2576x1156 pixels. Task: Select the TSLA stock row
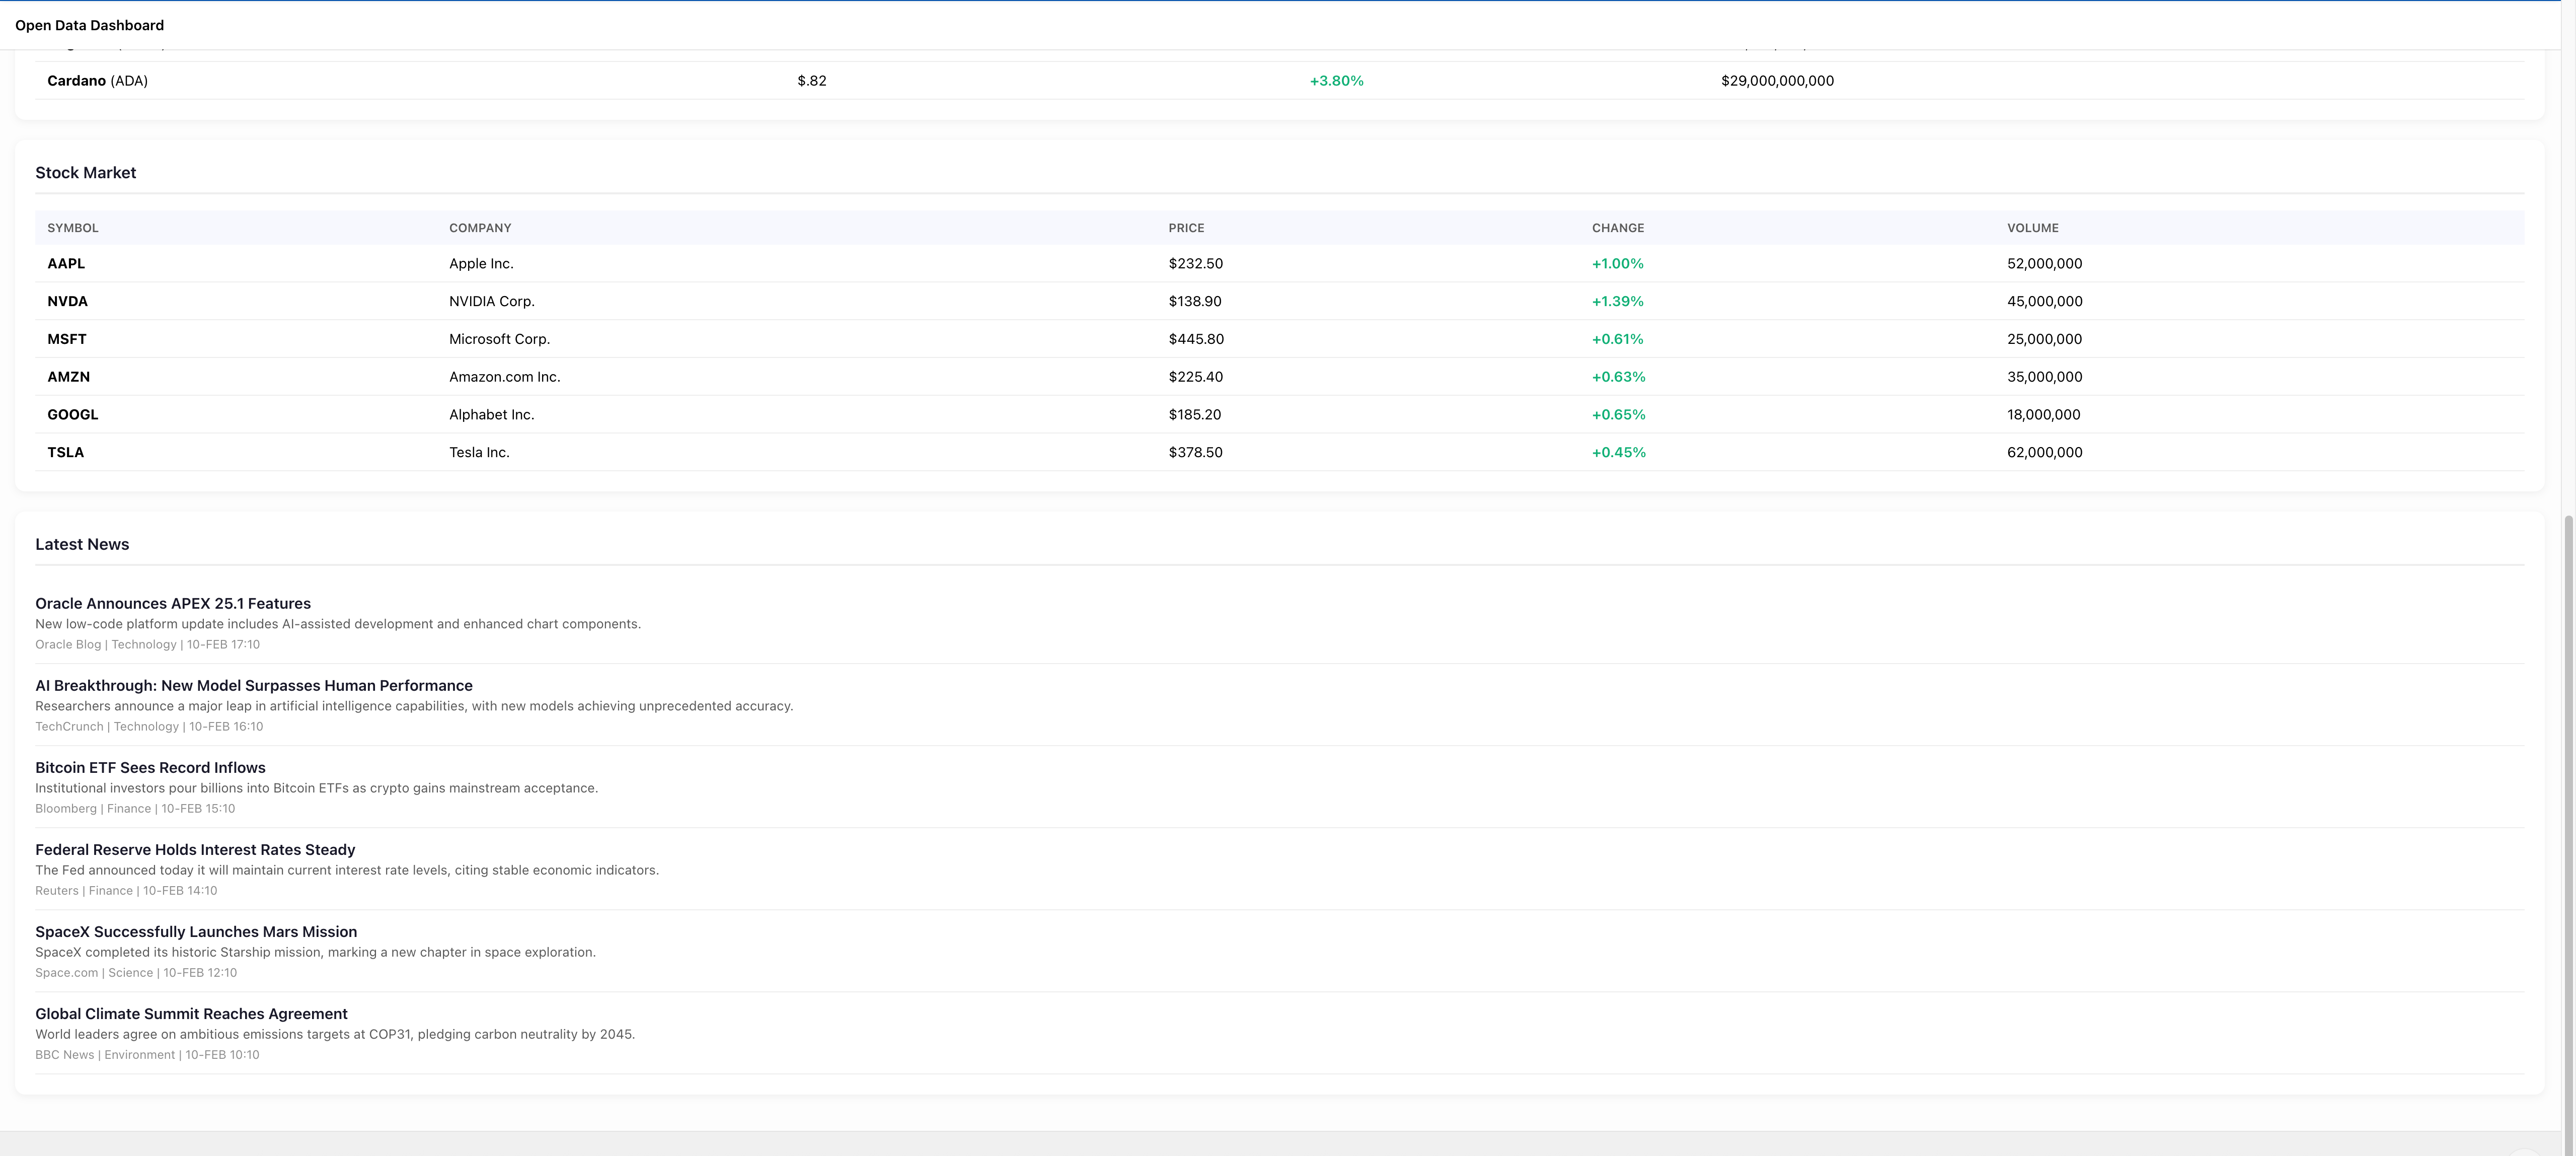click(66, 452)
